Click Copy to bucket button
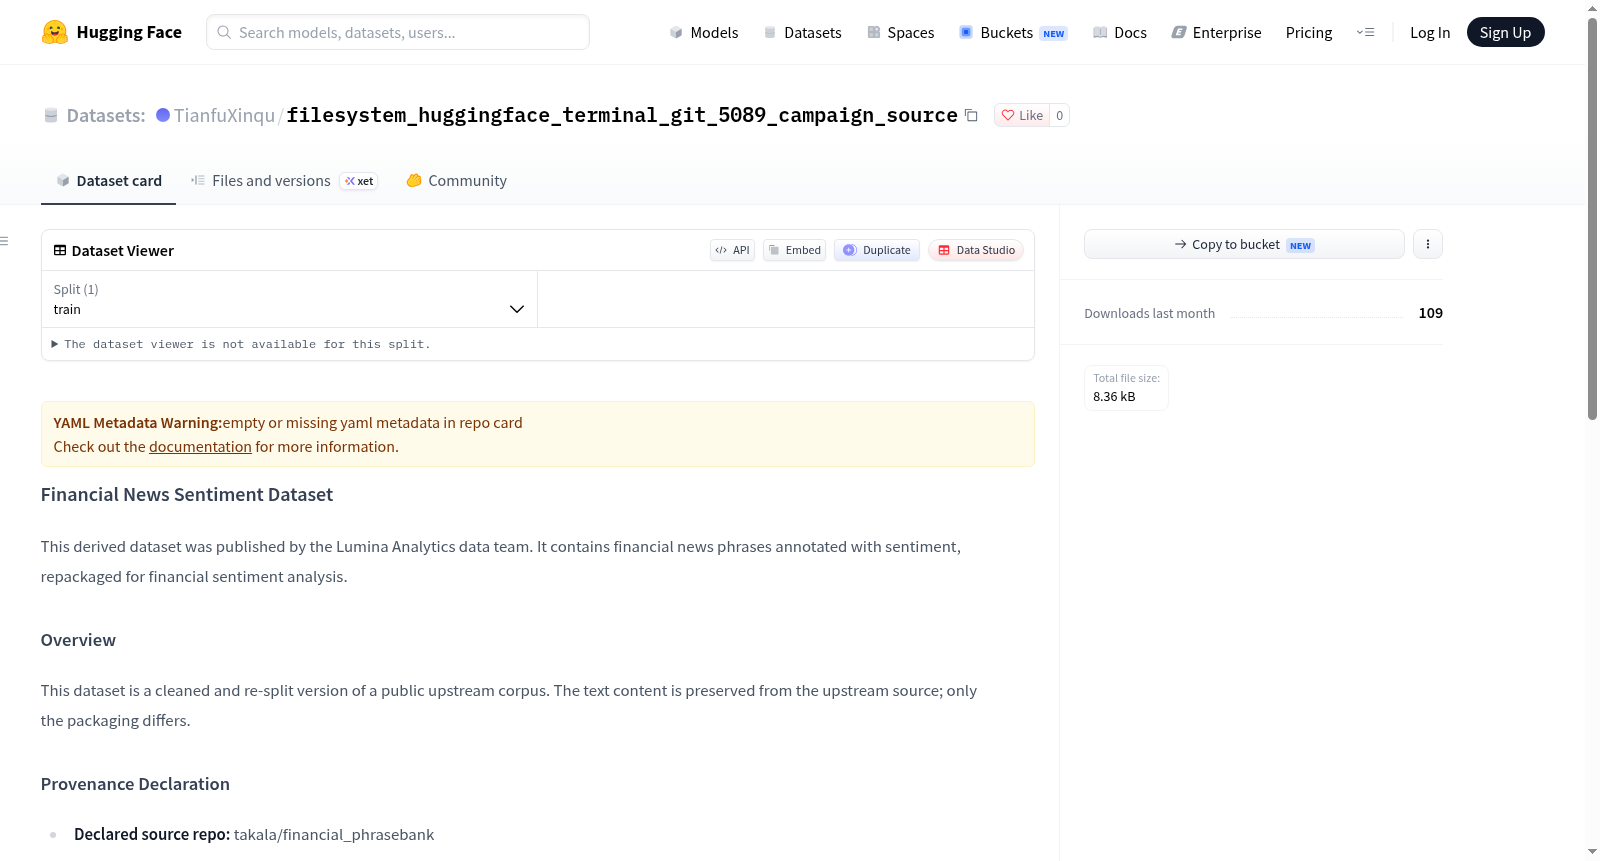The height and width of the screenshot is (861, 1600). pyautogui.click(x=1244, y=244)
